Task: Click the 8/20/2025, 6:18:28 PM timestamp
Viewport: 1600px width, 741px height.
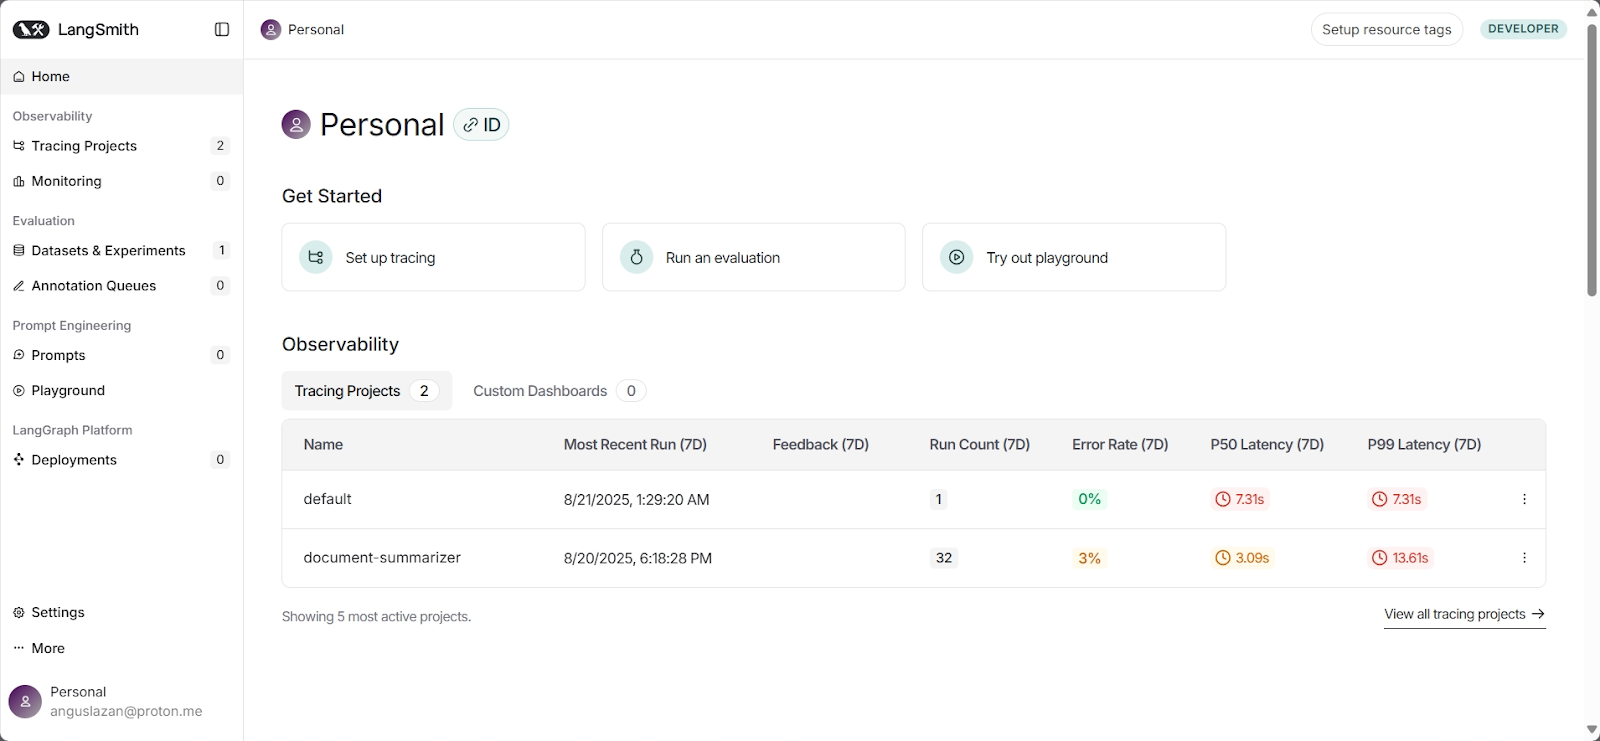Action: pyautogui.click(x=637, y=559)
